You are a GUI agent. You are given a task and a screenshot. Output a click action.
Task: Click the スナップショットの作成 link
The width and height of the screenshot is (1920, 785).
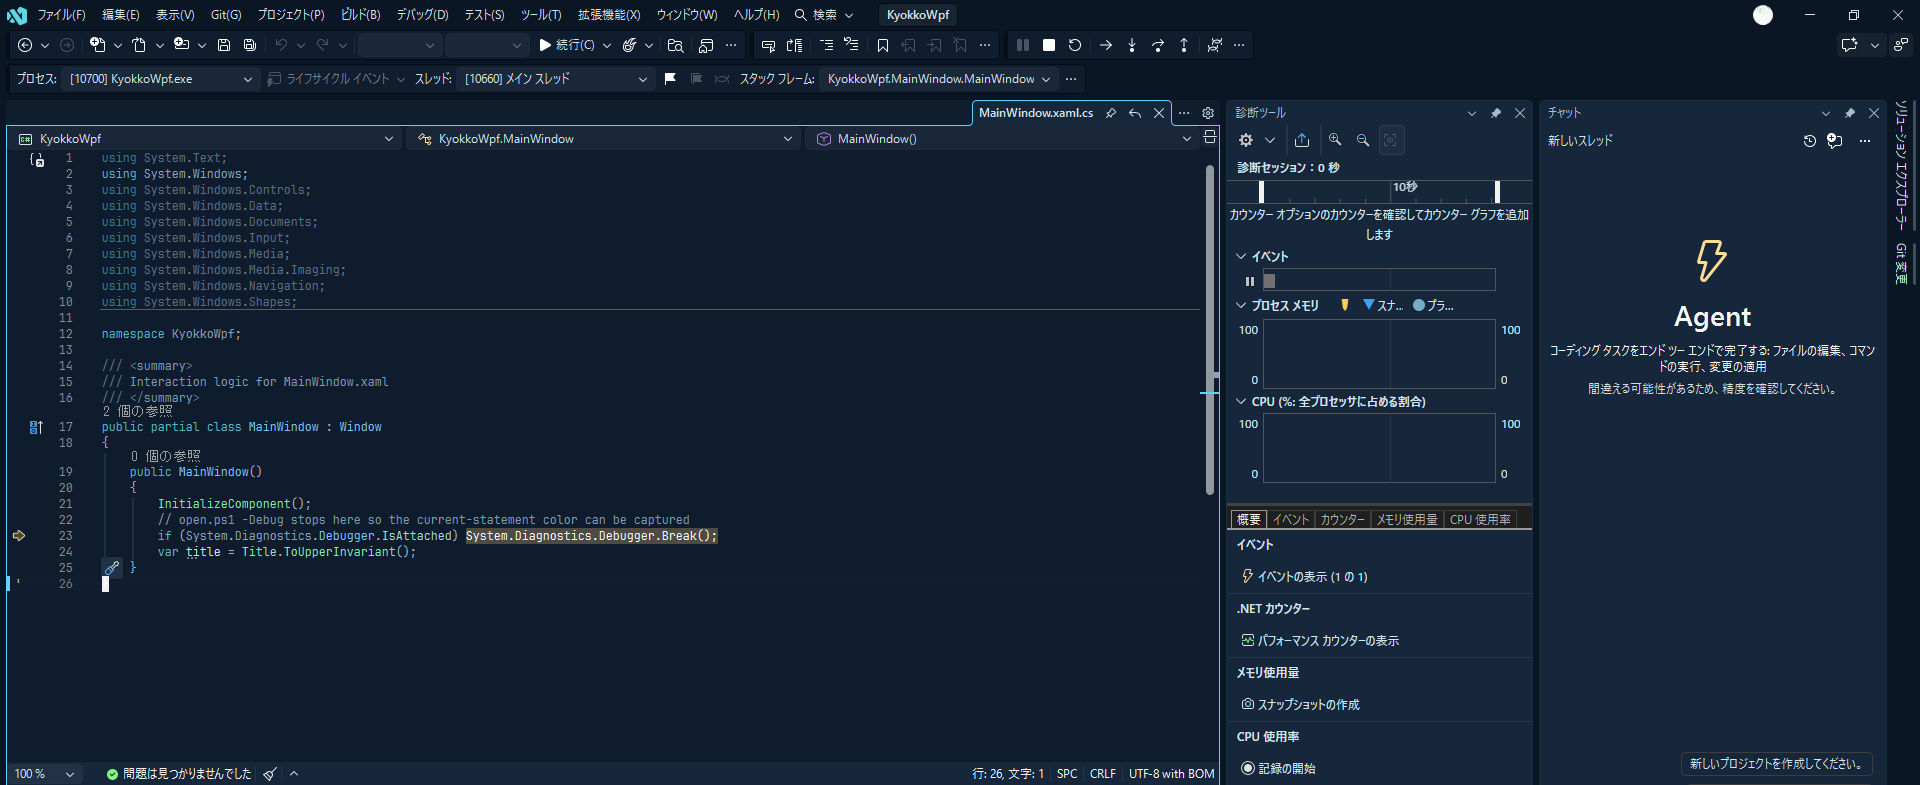(1308, 704)
